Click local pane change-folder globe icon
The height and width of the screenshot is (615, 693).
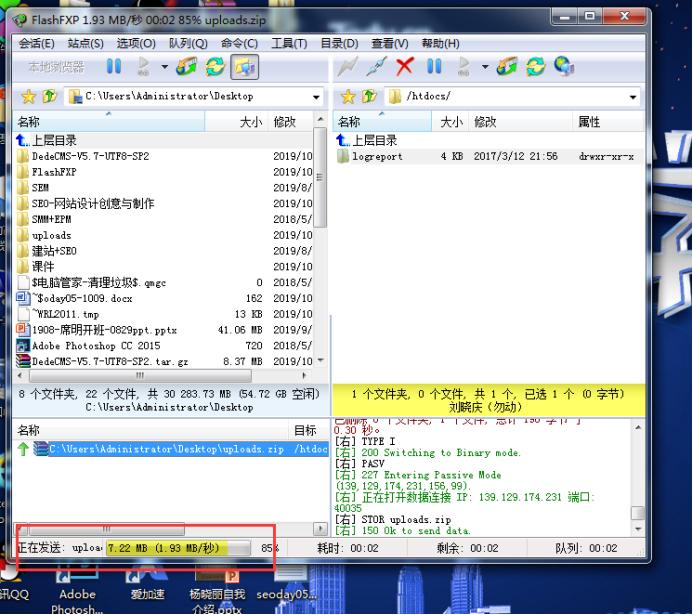pyautogui.click(x=186, y=67)
